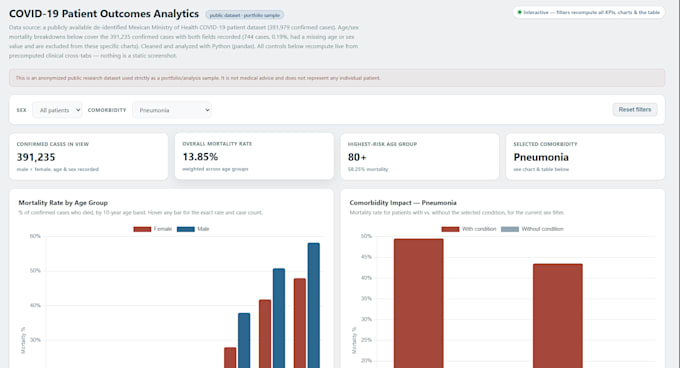The width and height of the screenshot is (680, 368).
Task: Click the Female red color swatch
Action: point(142,229)
